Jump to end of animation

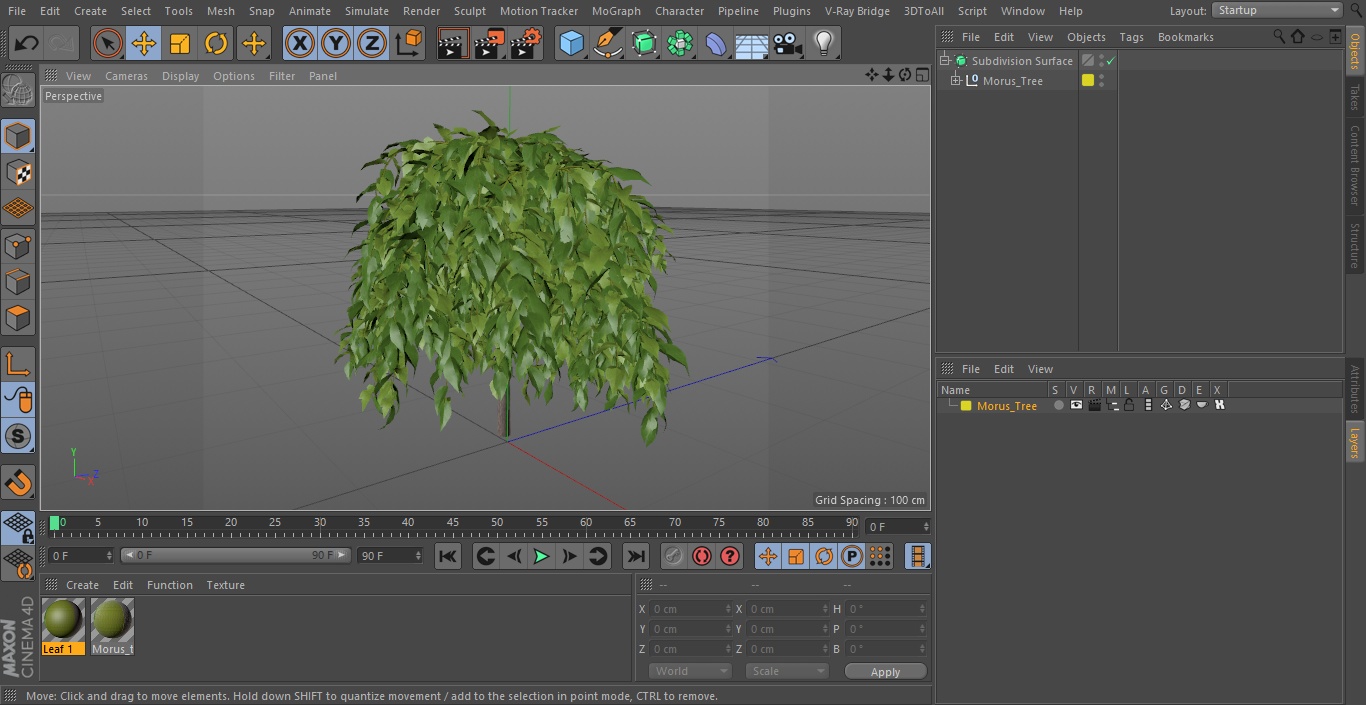click(635, 557)
